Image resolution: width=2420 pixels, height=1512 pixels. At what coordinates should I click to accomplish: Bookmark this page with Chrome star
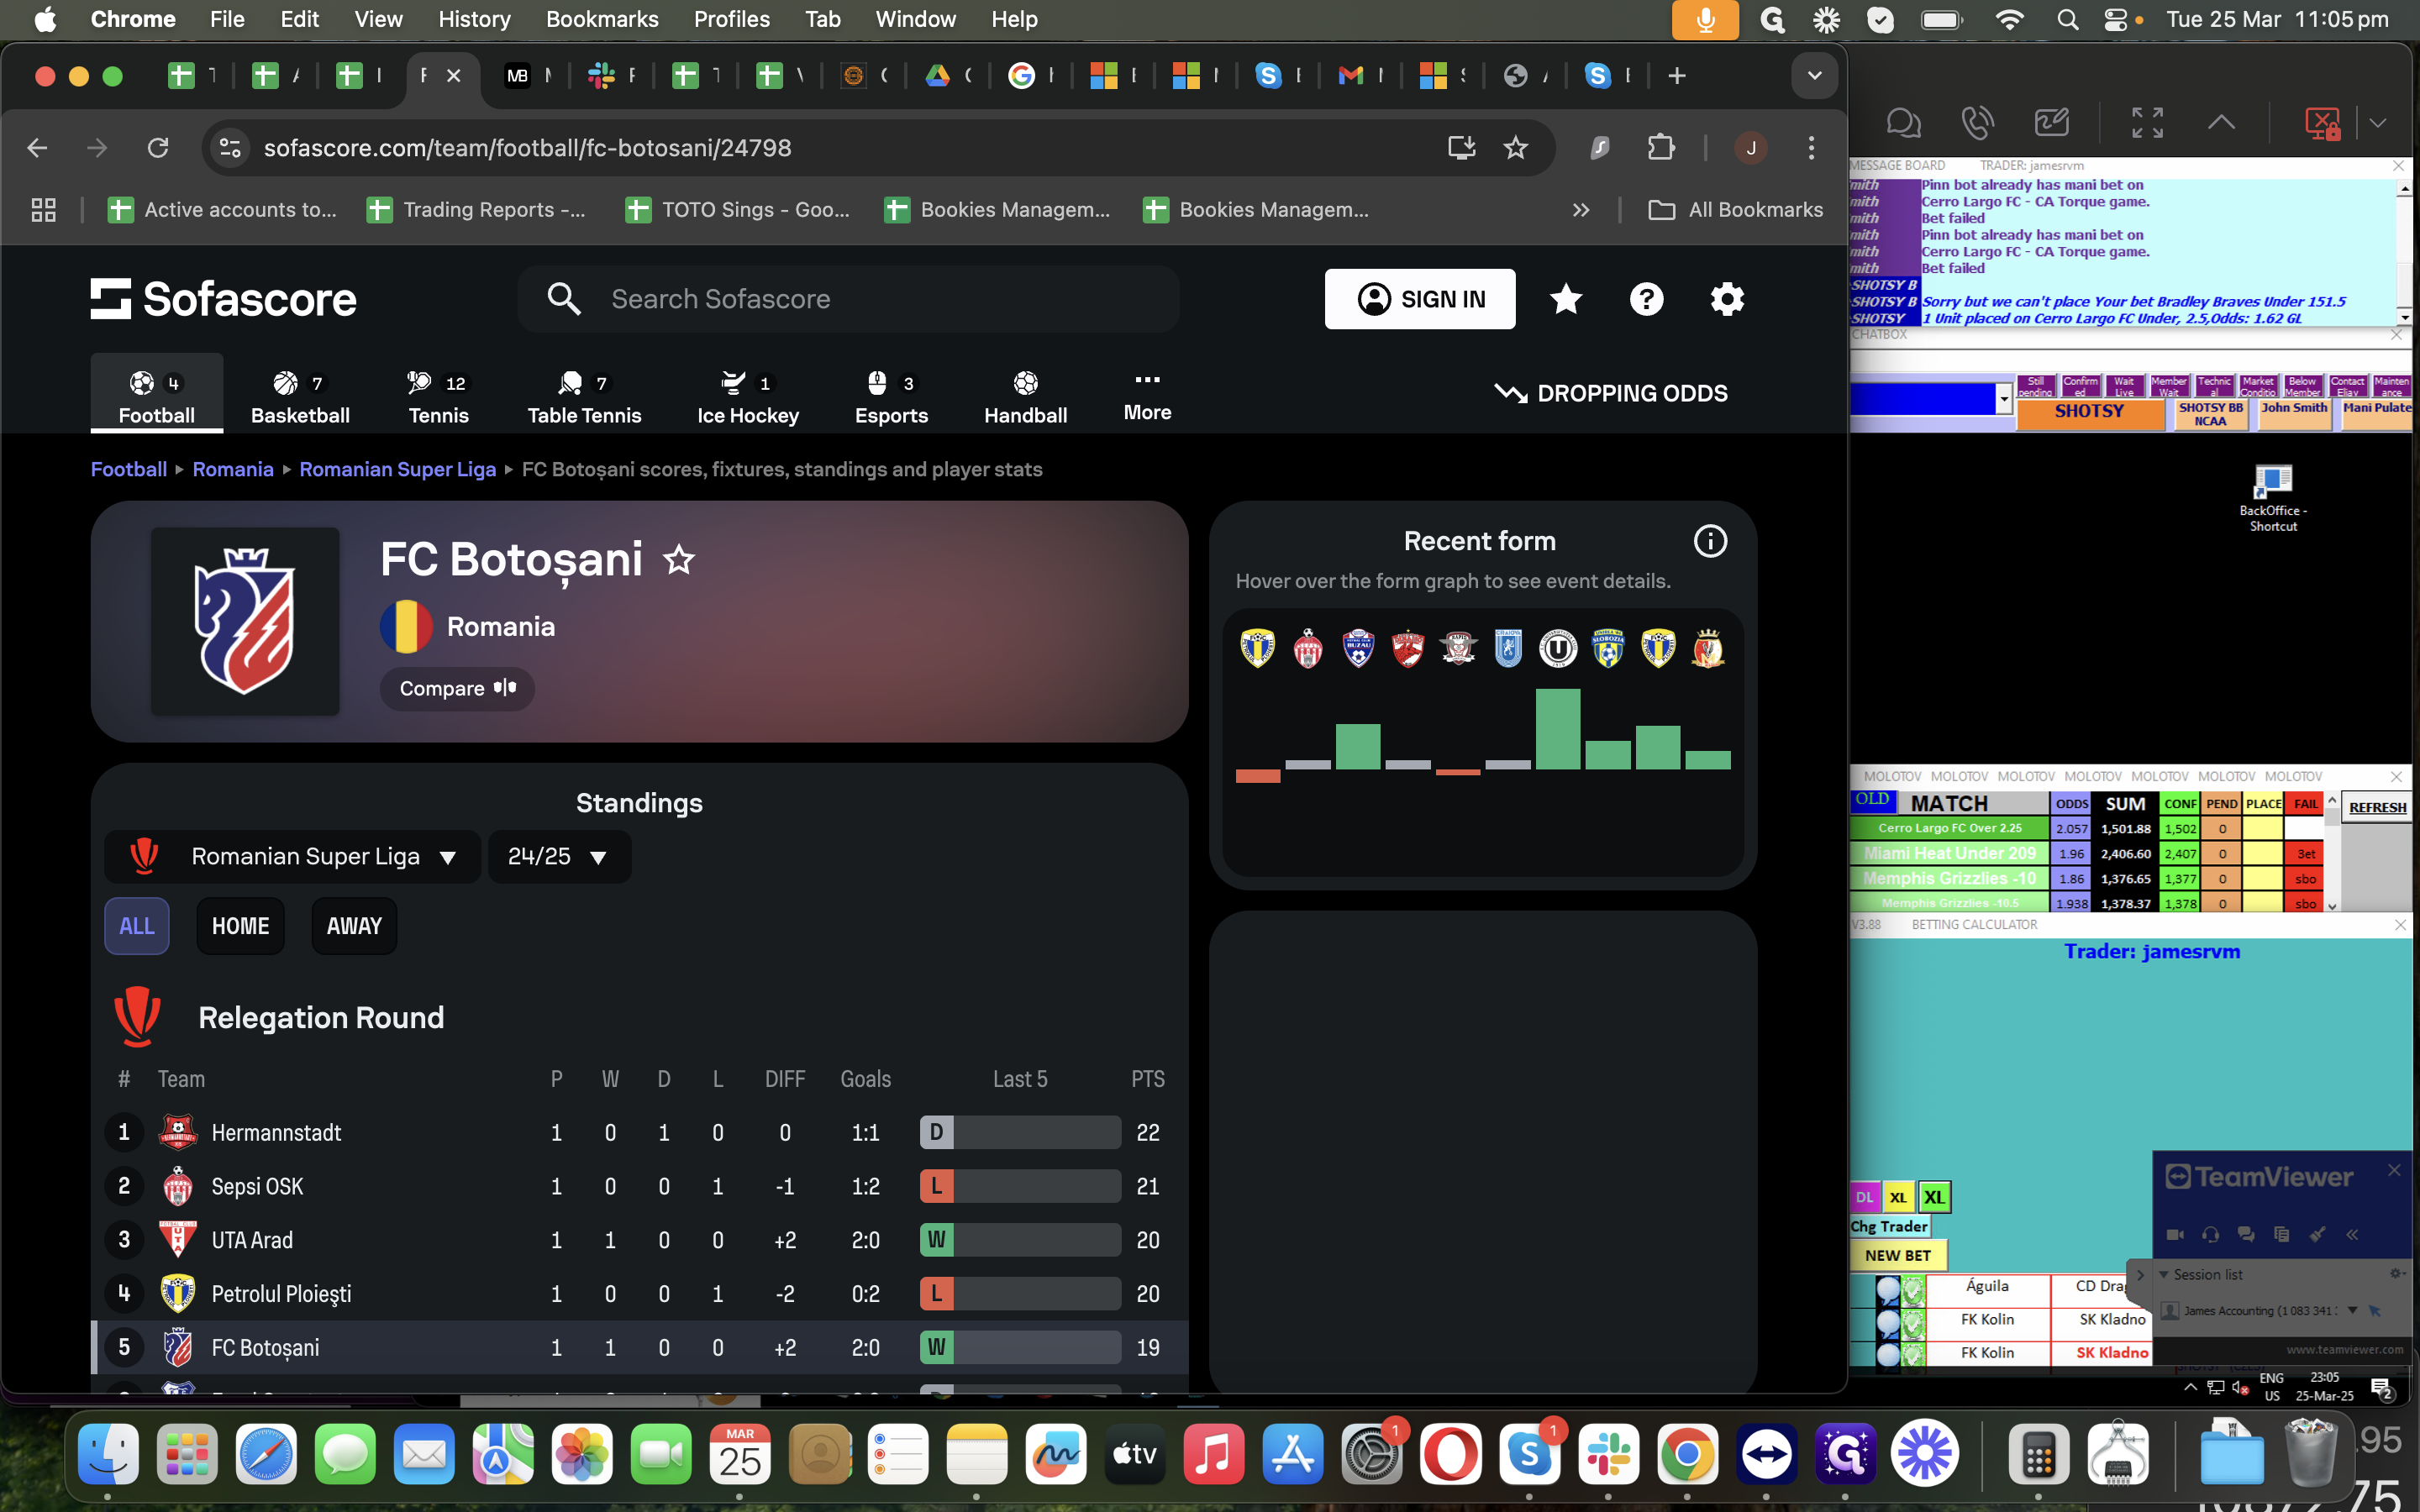(x=1516, y=148)
